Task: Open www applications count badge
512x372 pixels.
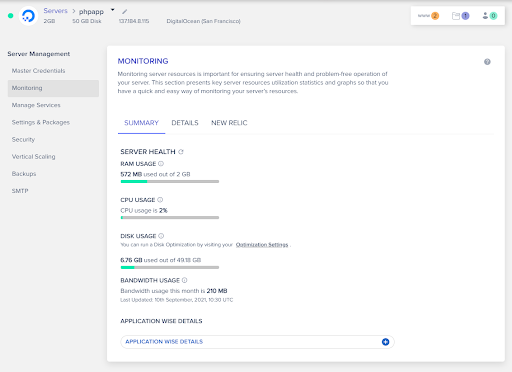Action: 428,16
